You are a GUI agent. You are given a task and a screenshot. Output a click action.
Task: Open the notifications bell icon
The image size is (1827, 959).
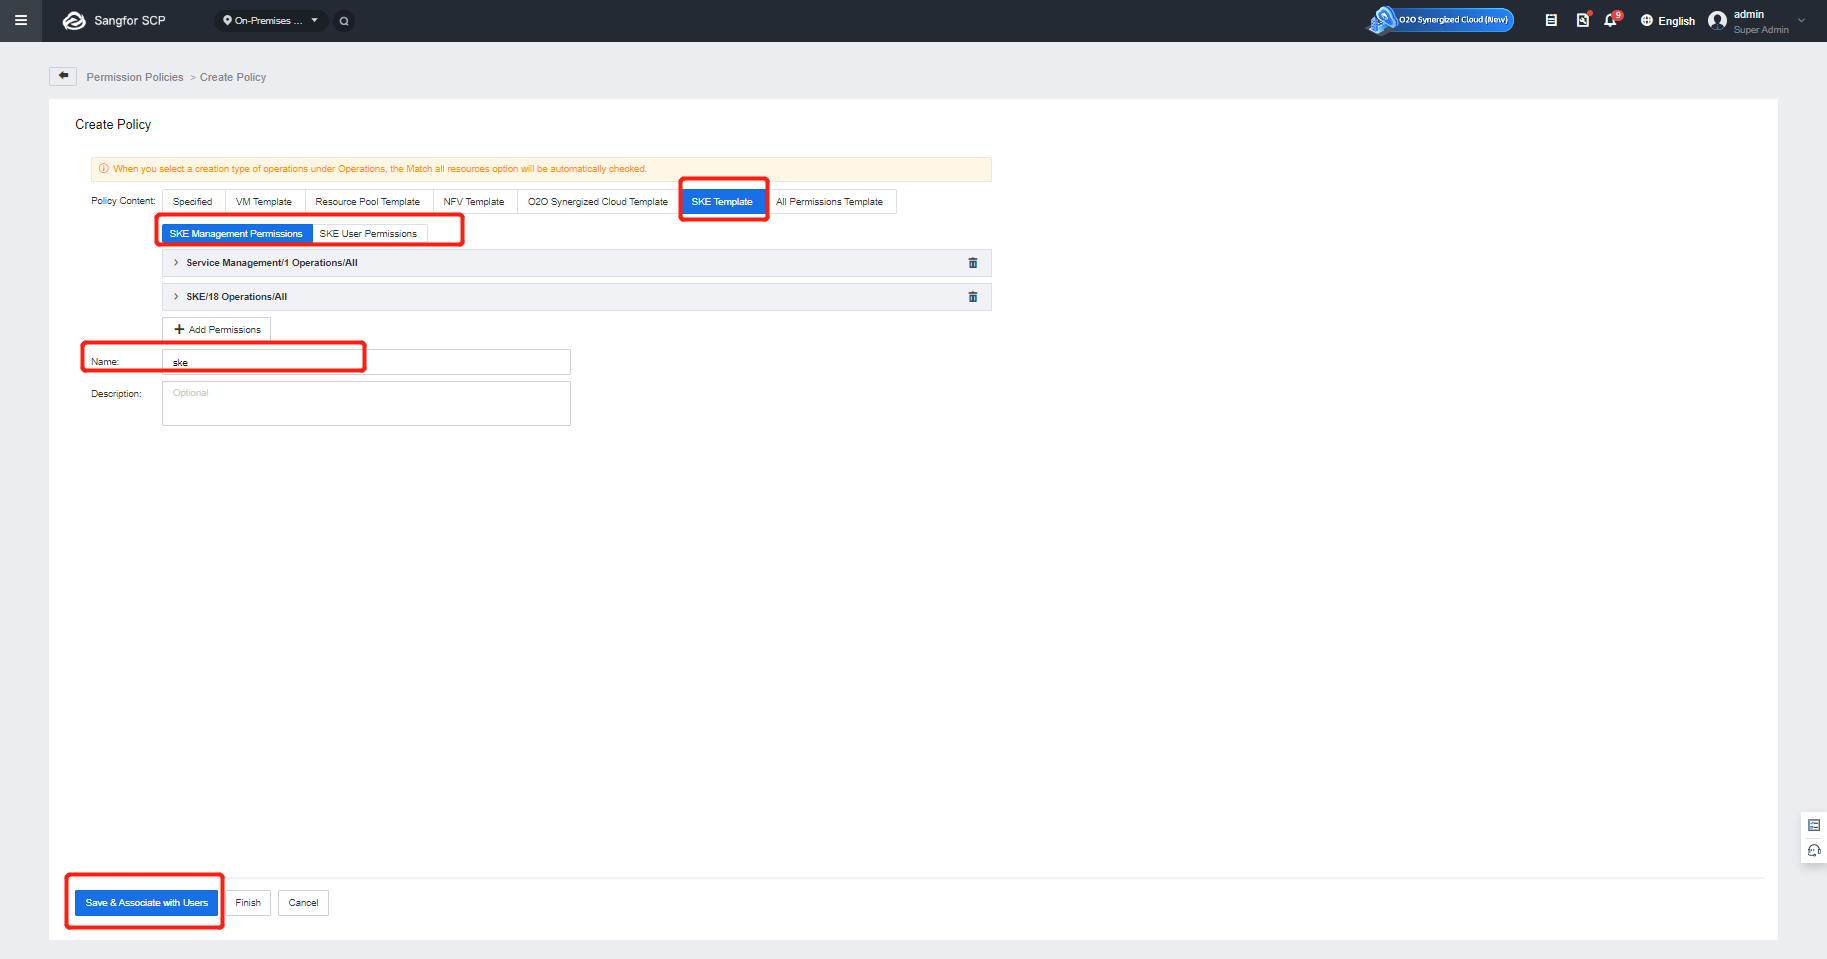point(1610,20)
